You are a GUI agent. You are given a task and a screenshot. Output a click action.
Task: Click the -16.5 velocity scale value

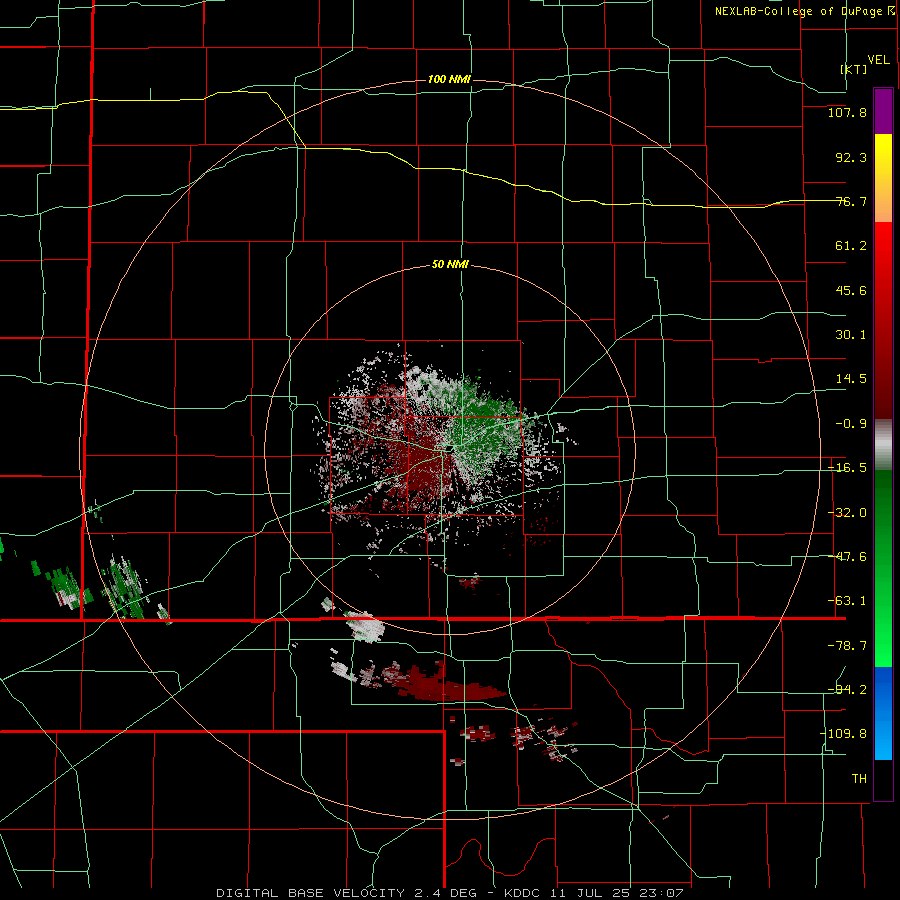click(x=847, y=468)
